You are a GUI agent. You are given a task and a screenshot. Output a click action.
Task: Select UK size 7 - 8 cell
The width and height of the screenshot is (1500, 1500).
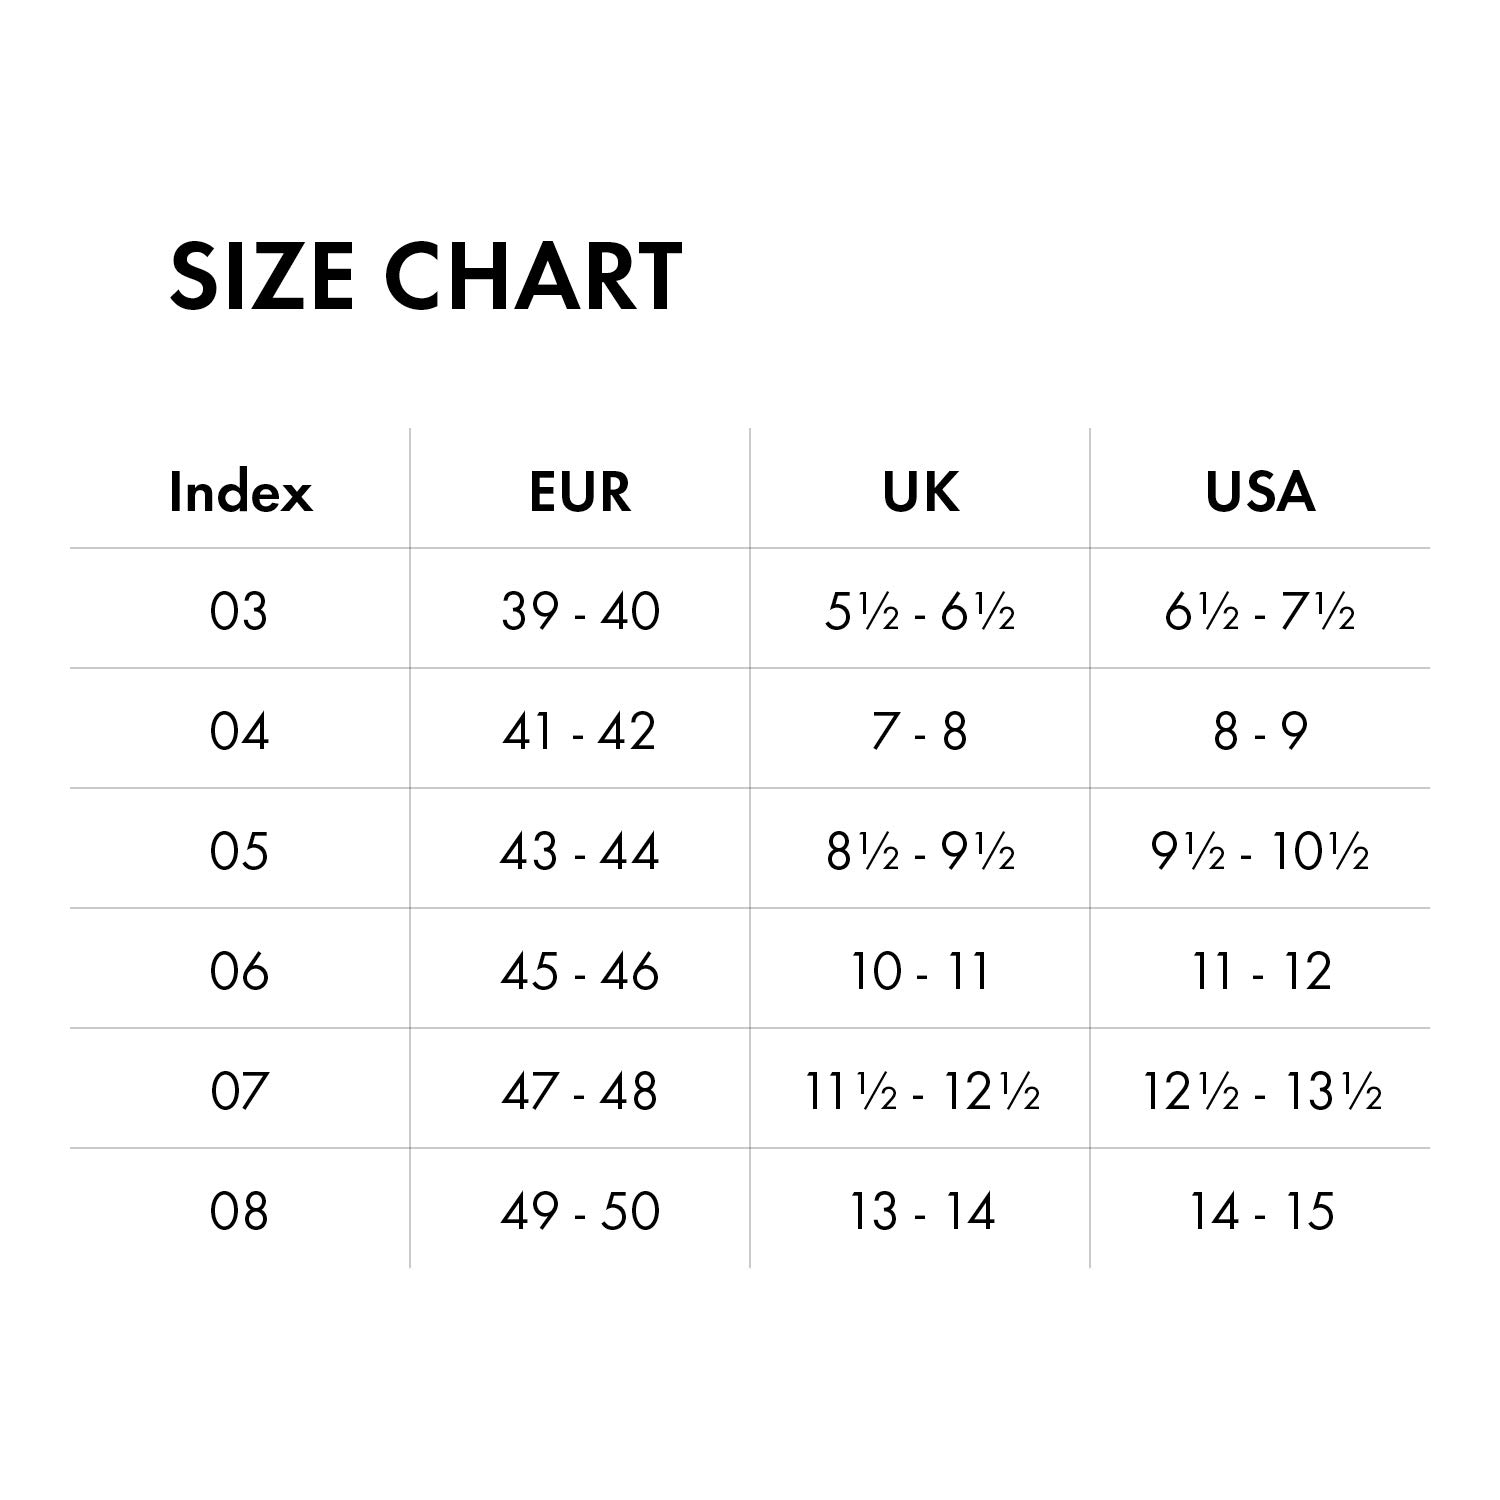pos(920,731)
